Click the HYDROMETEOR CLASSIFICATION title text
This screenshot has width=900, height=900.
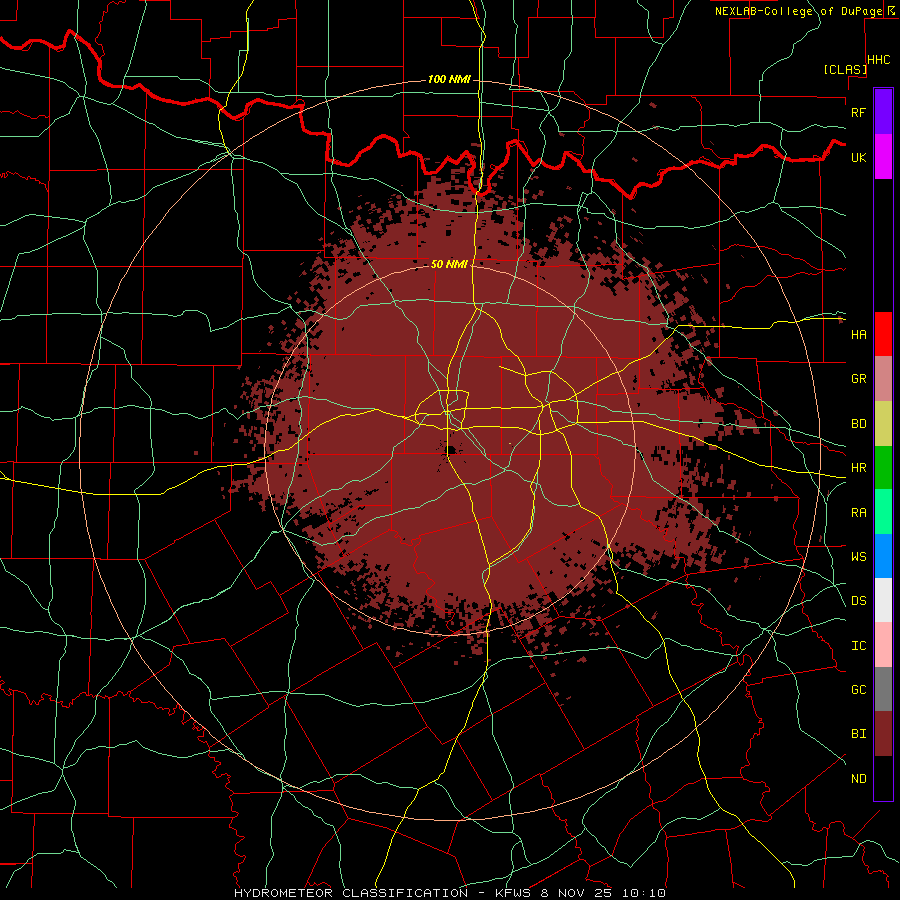point(351,893)
